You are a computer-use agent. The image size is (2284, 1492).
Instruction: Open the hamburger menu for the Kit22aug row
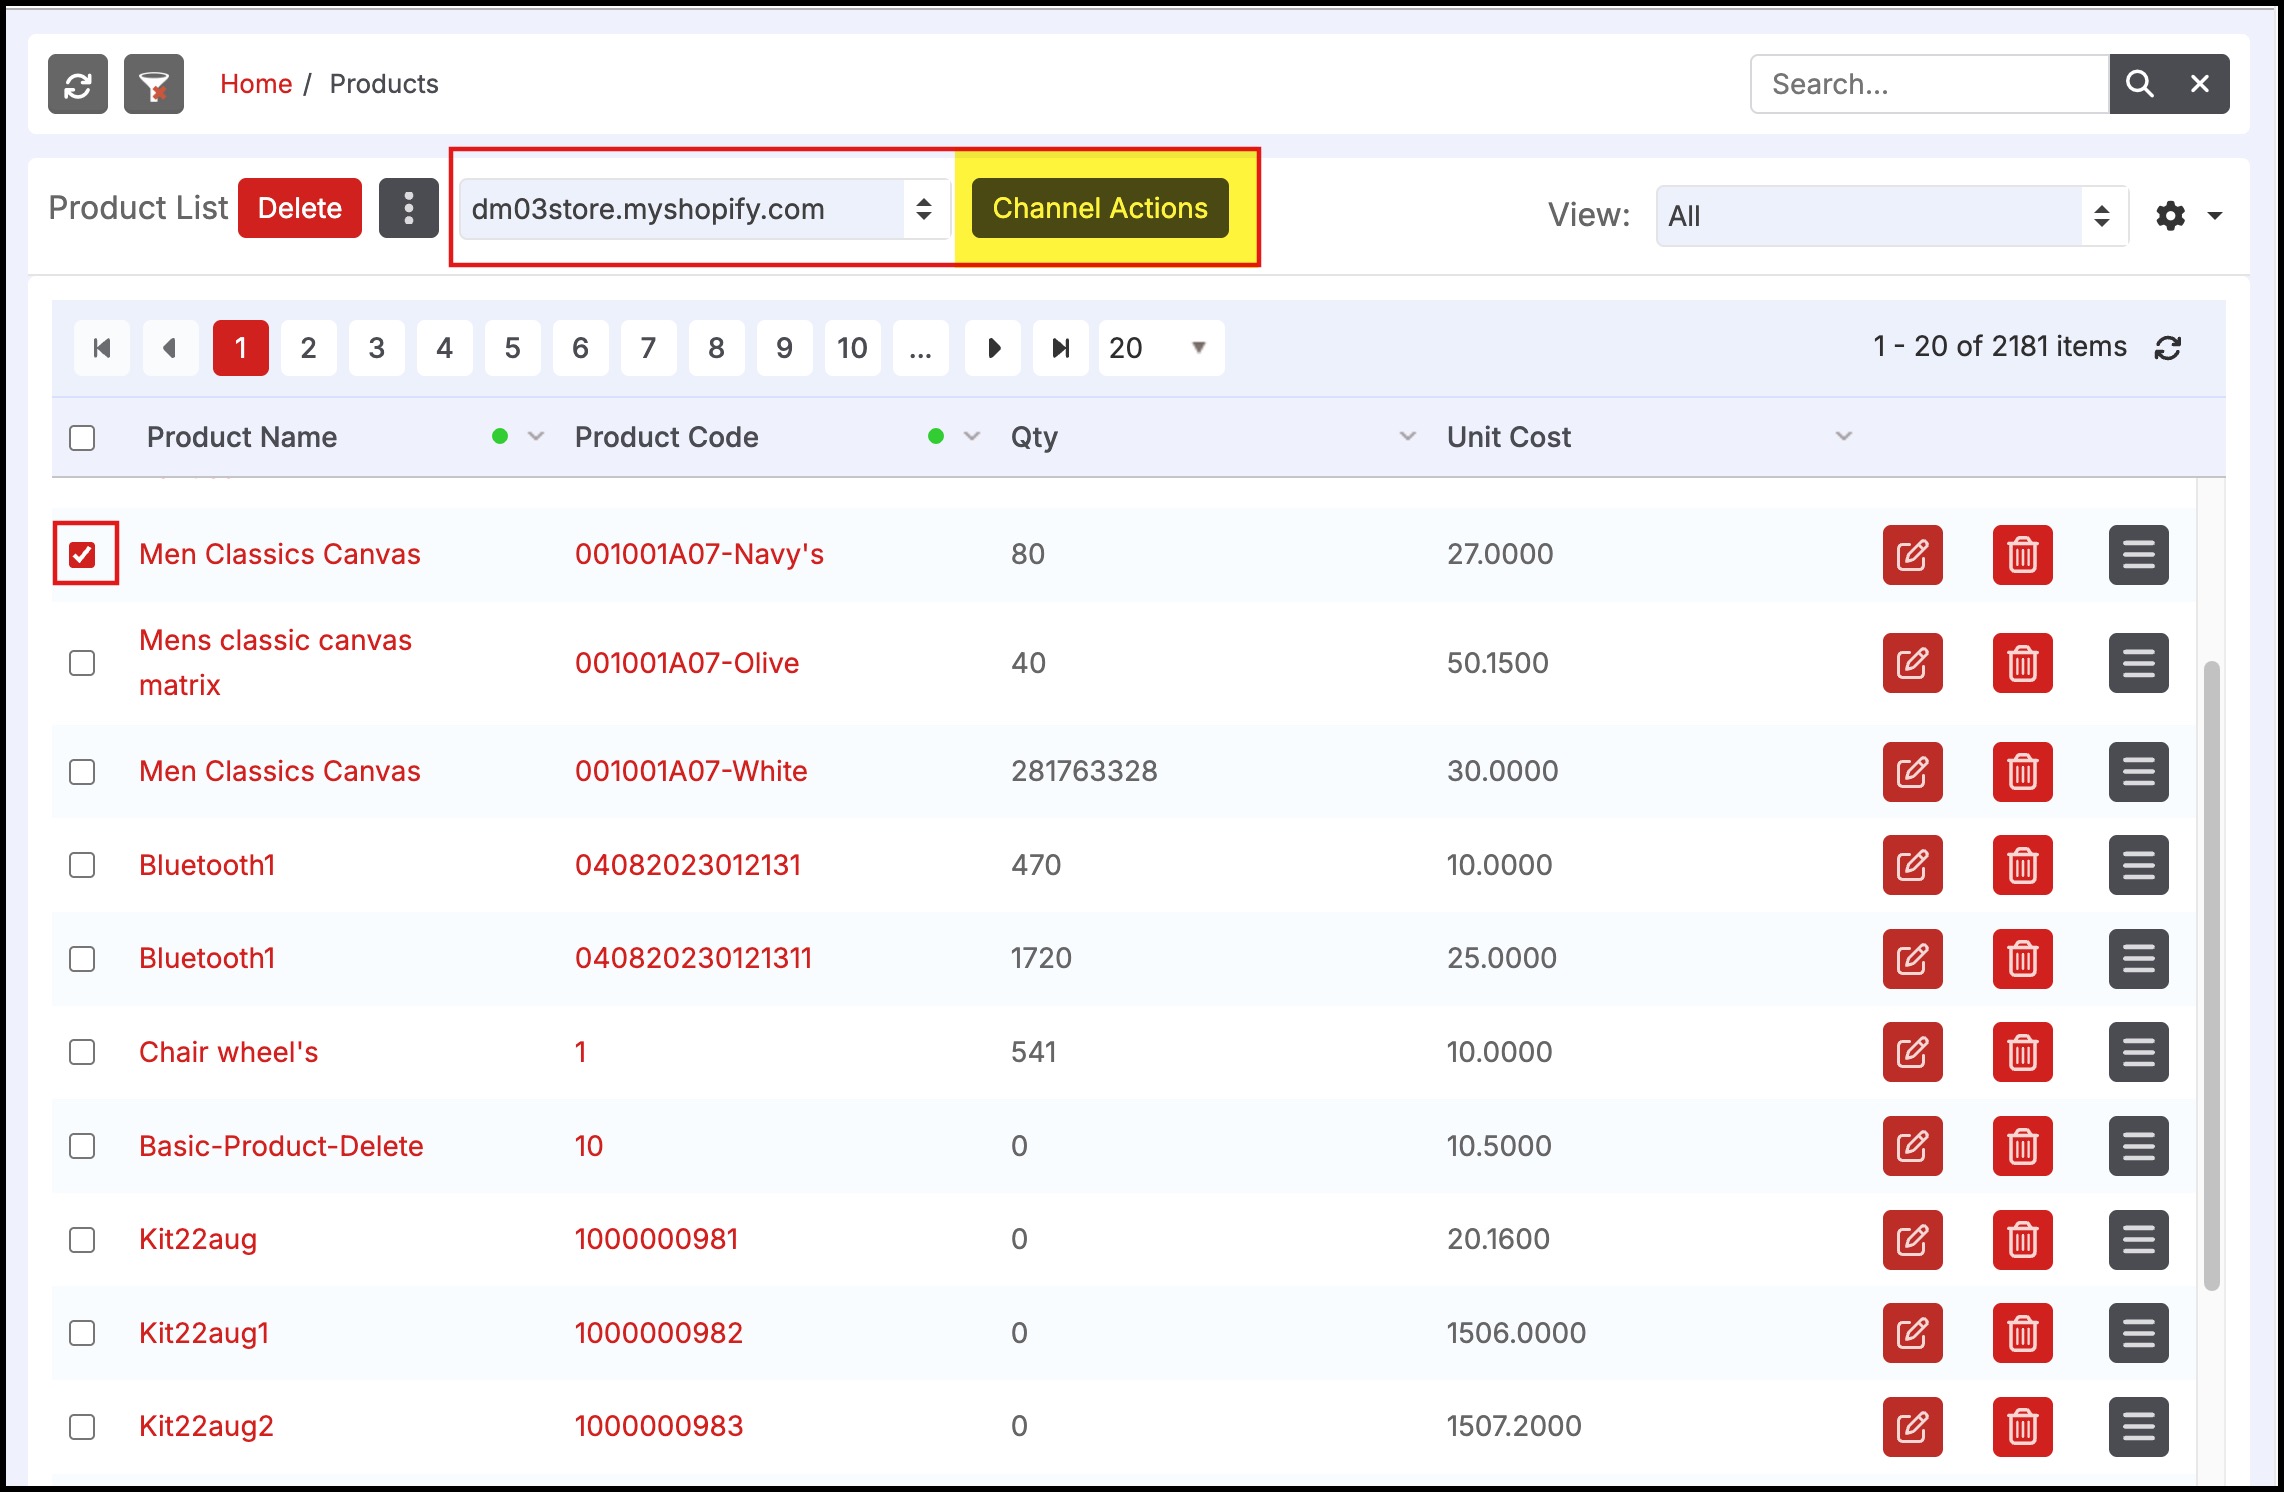(x=2138, y=1240)
